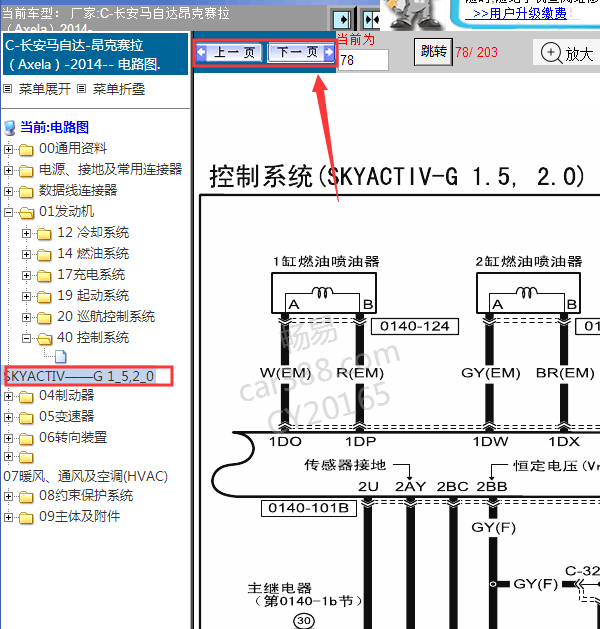Expand the 06转向装置 node
The height and width of the screenshot is (629, 600).
point(8,438)
